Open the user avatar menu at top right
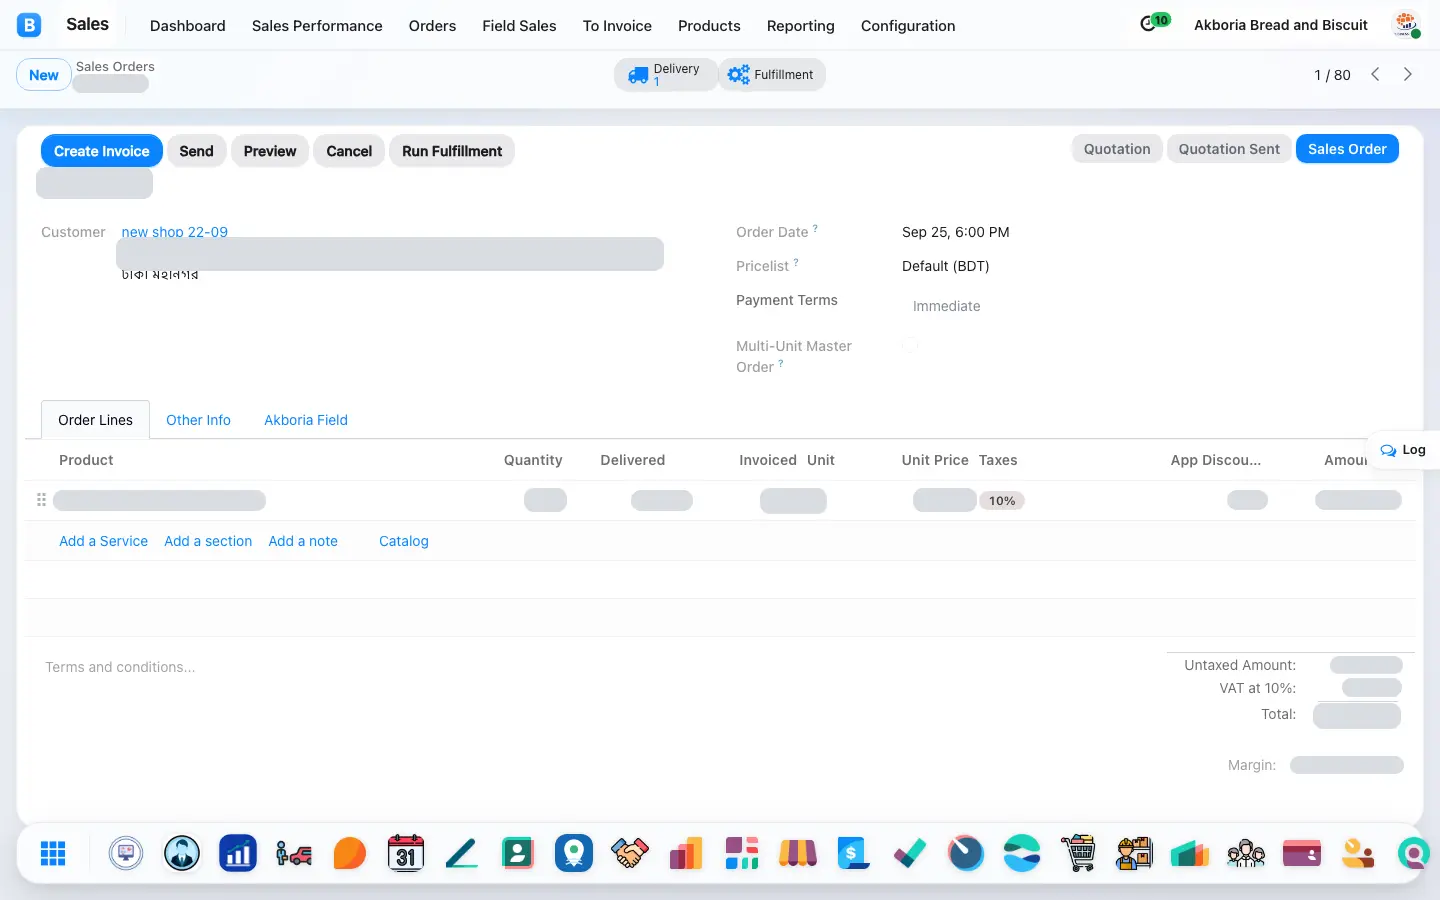This screenshot has width=1440, height=900. (1406, 25)
